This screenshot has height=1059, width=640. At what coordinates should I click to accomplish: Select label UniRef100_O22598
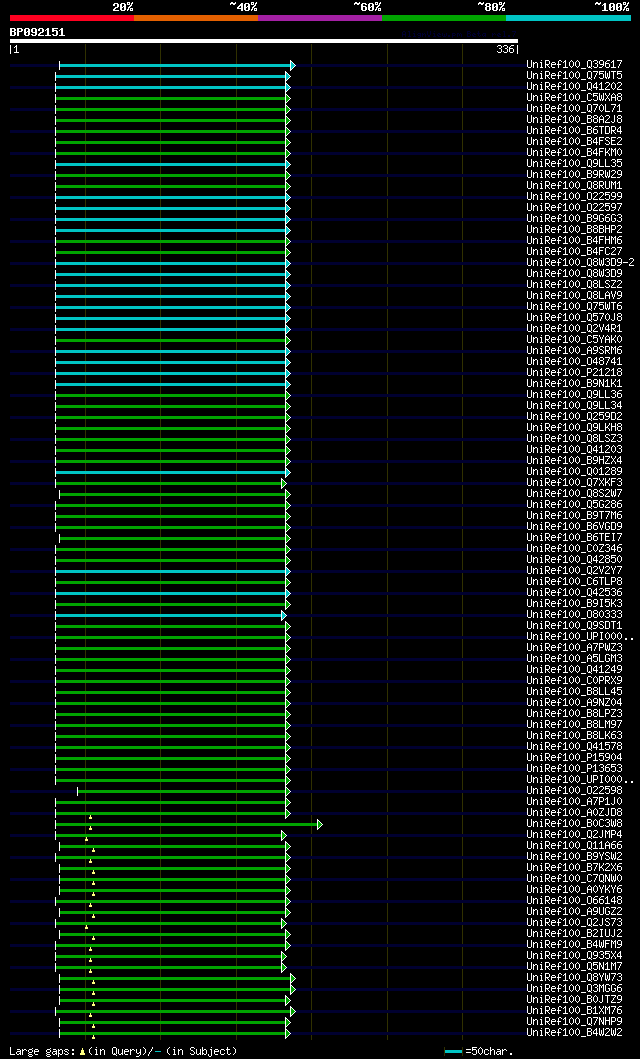pos(574,790)
